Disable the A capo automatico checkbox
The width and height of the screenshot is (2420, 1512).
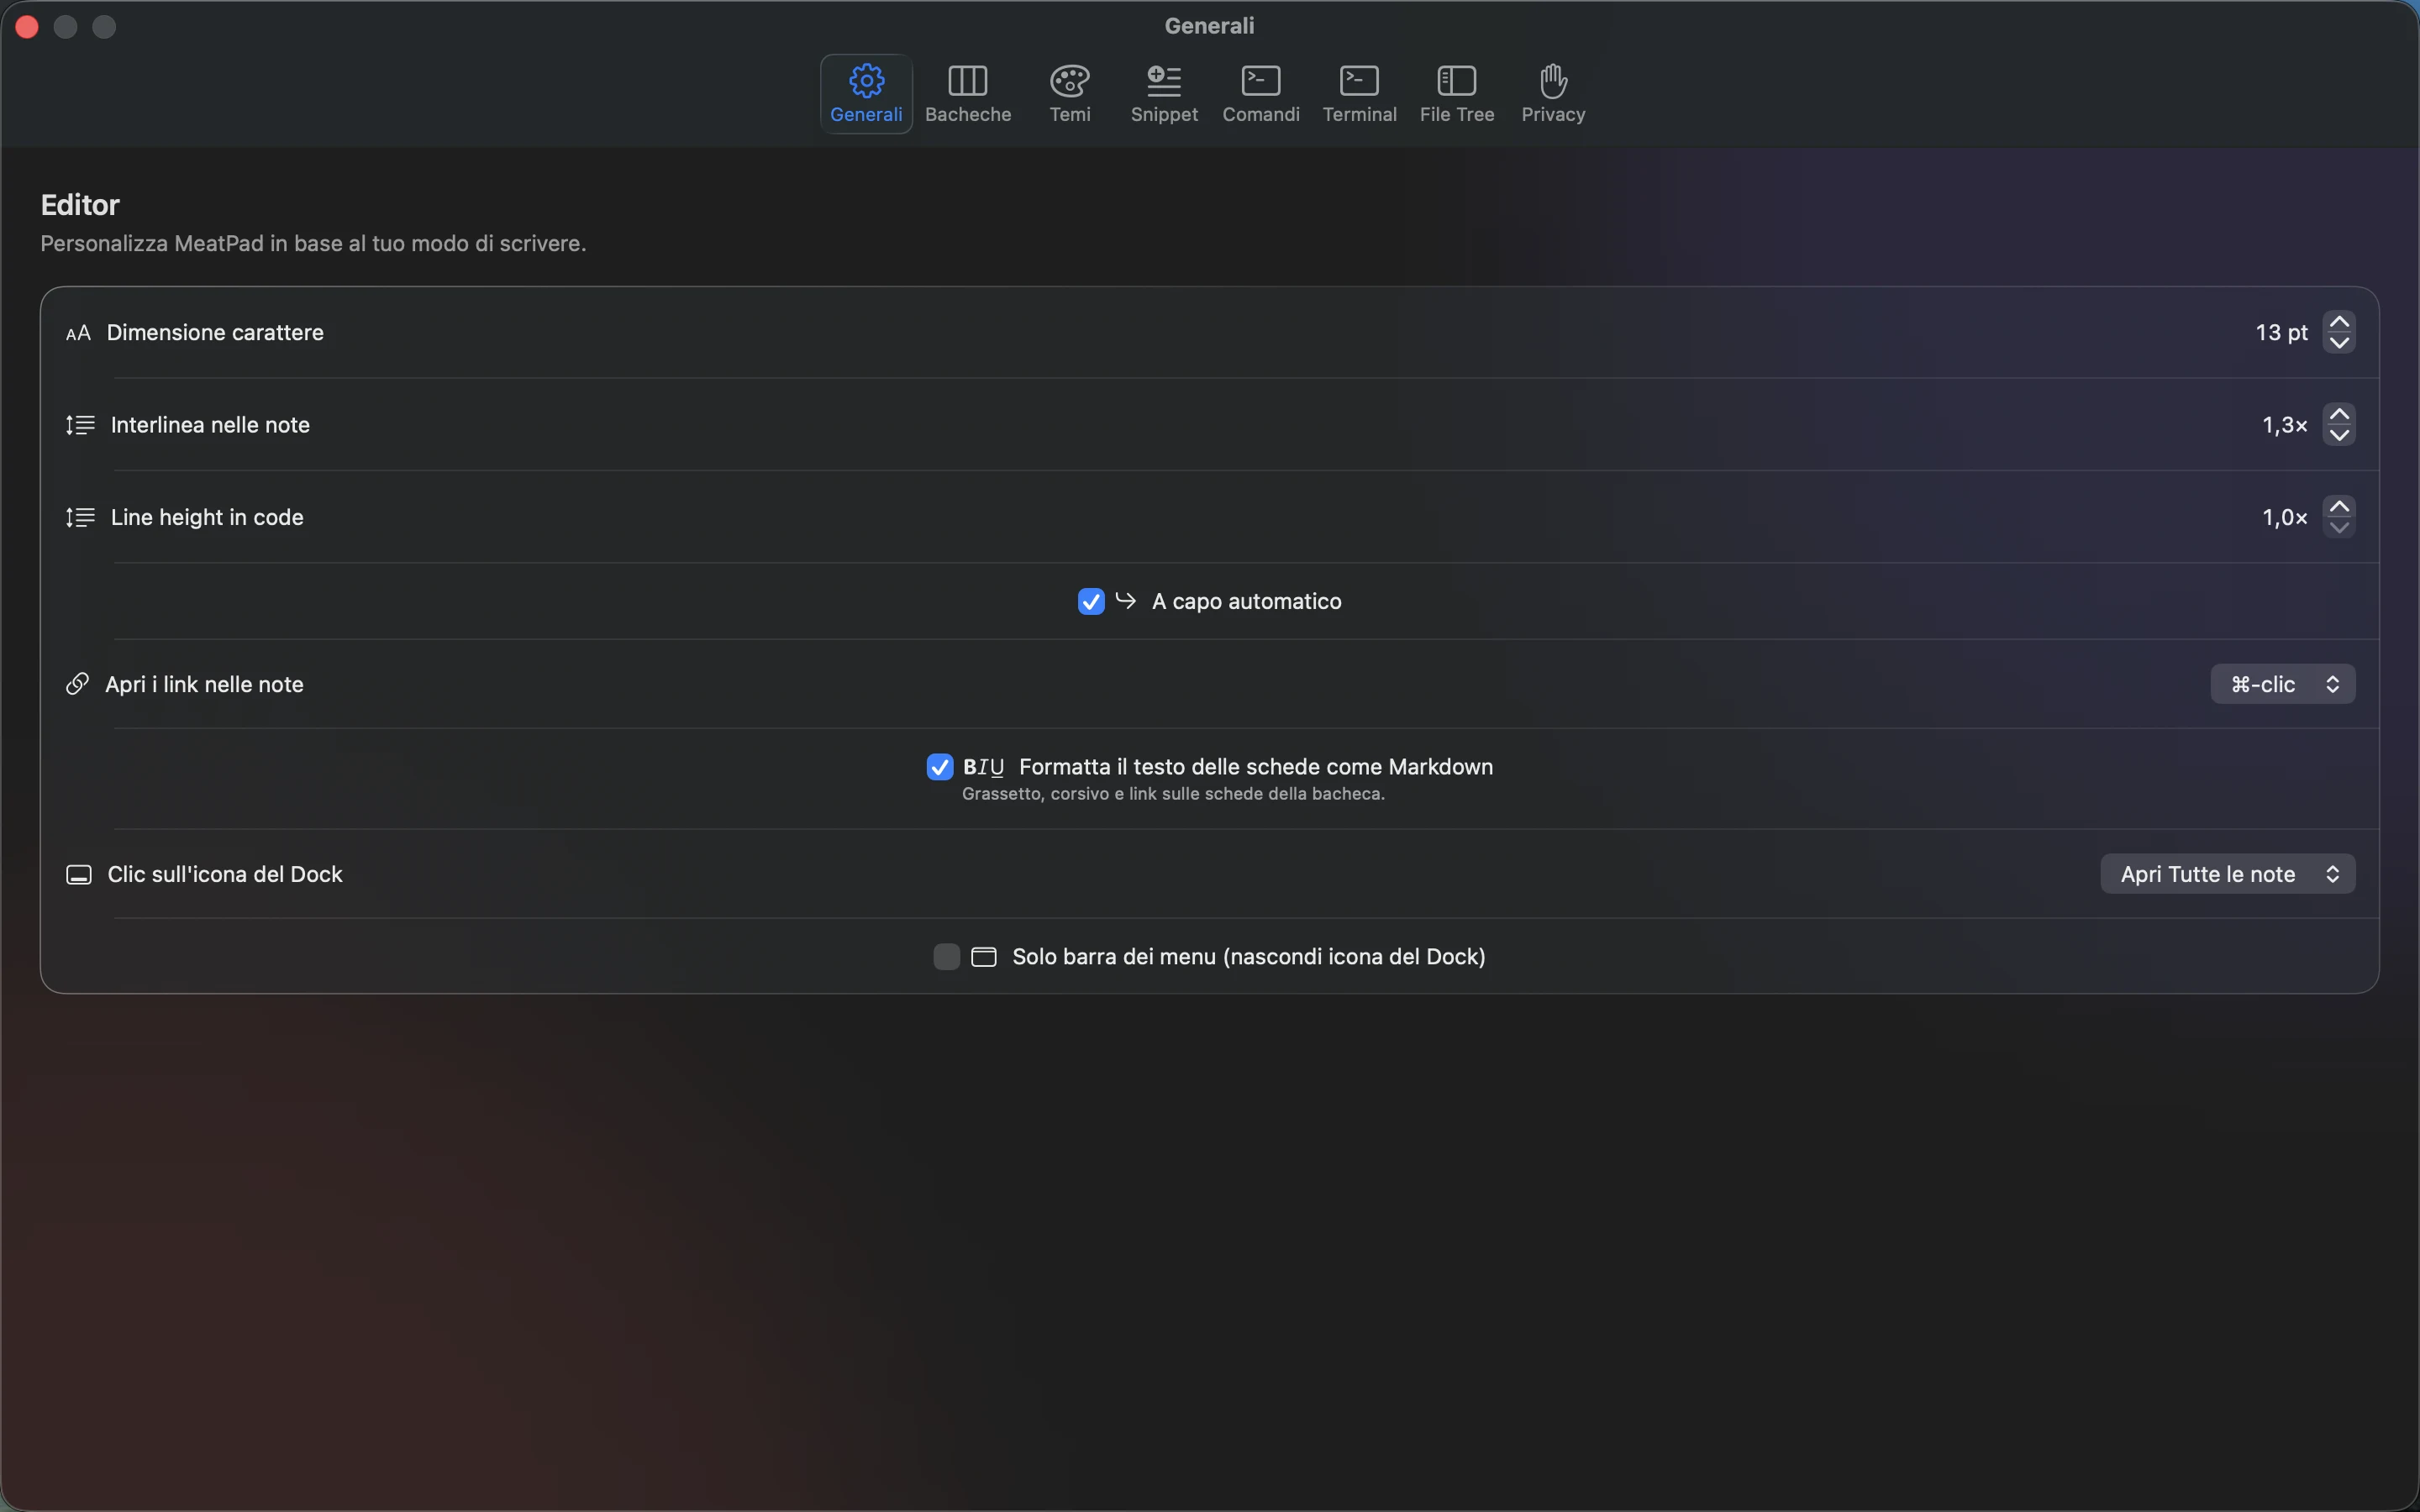point(1091,601)
